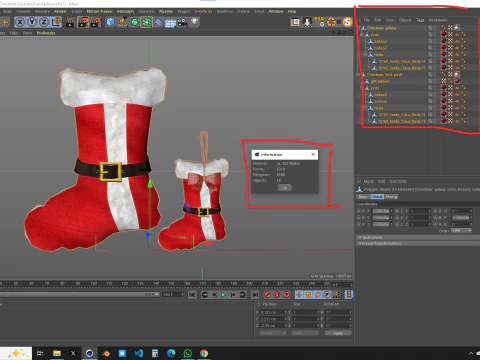480x360 pixels.
Task: Toggle the gift ribbon layer checkmark
Action: 430,81
